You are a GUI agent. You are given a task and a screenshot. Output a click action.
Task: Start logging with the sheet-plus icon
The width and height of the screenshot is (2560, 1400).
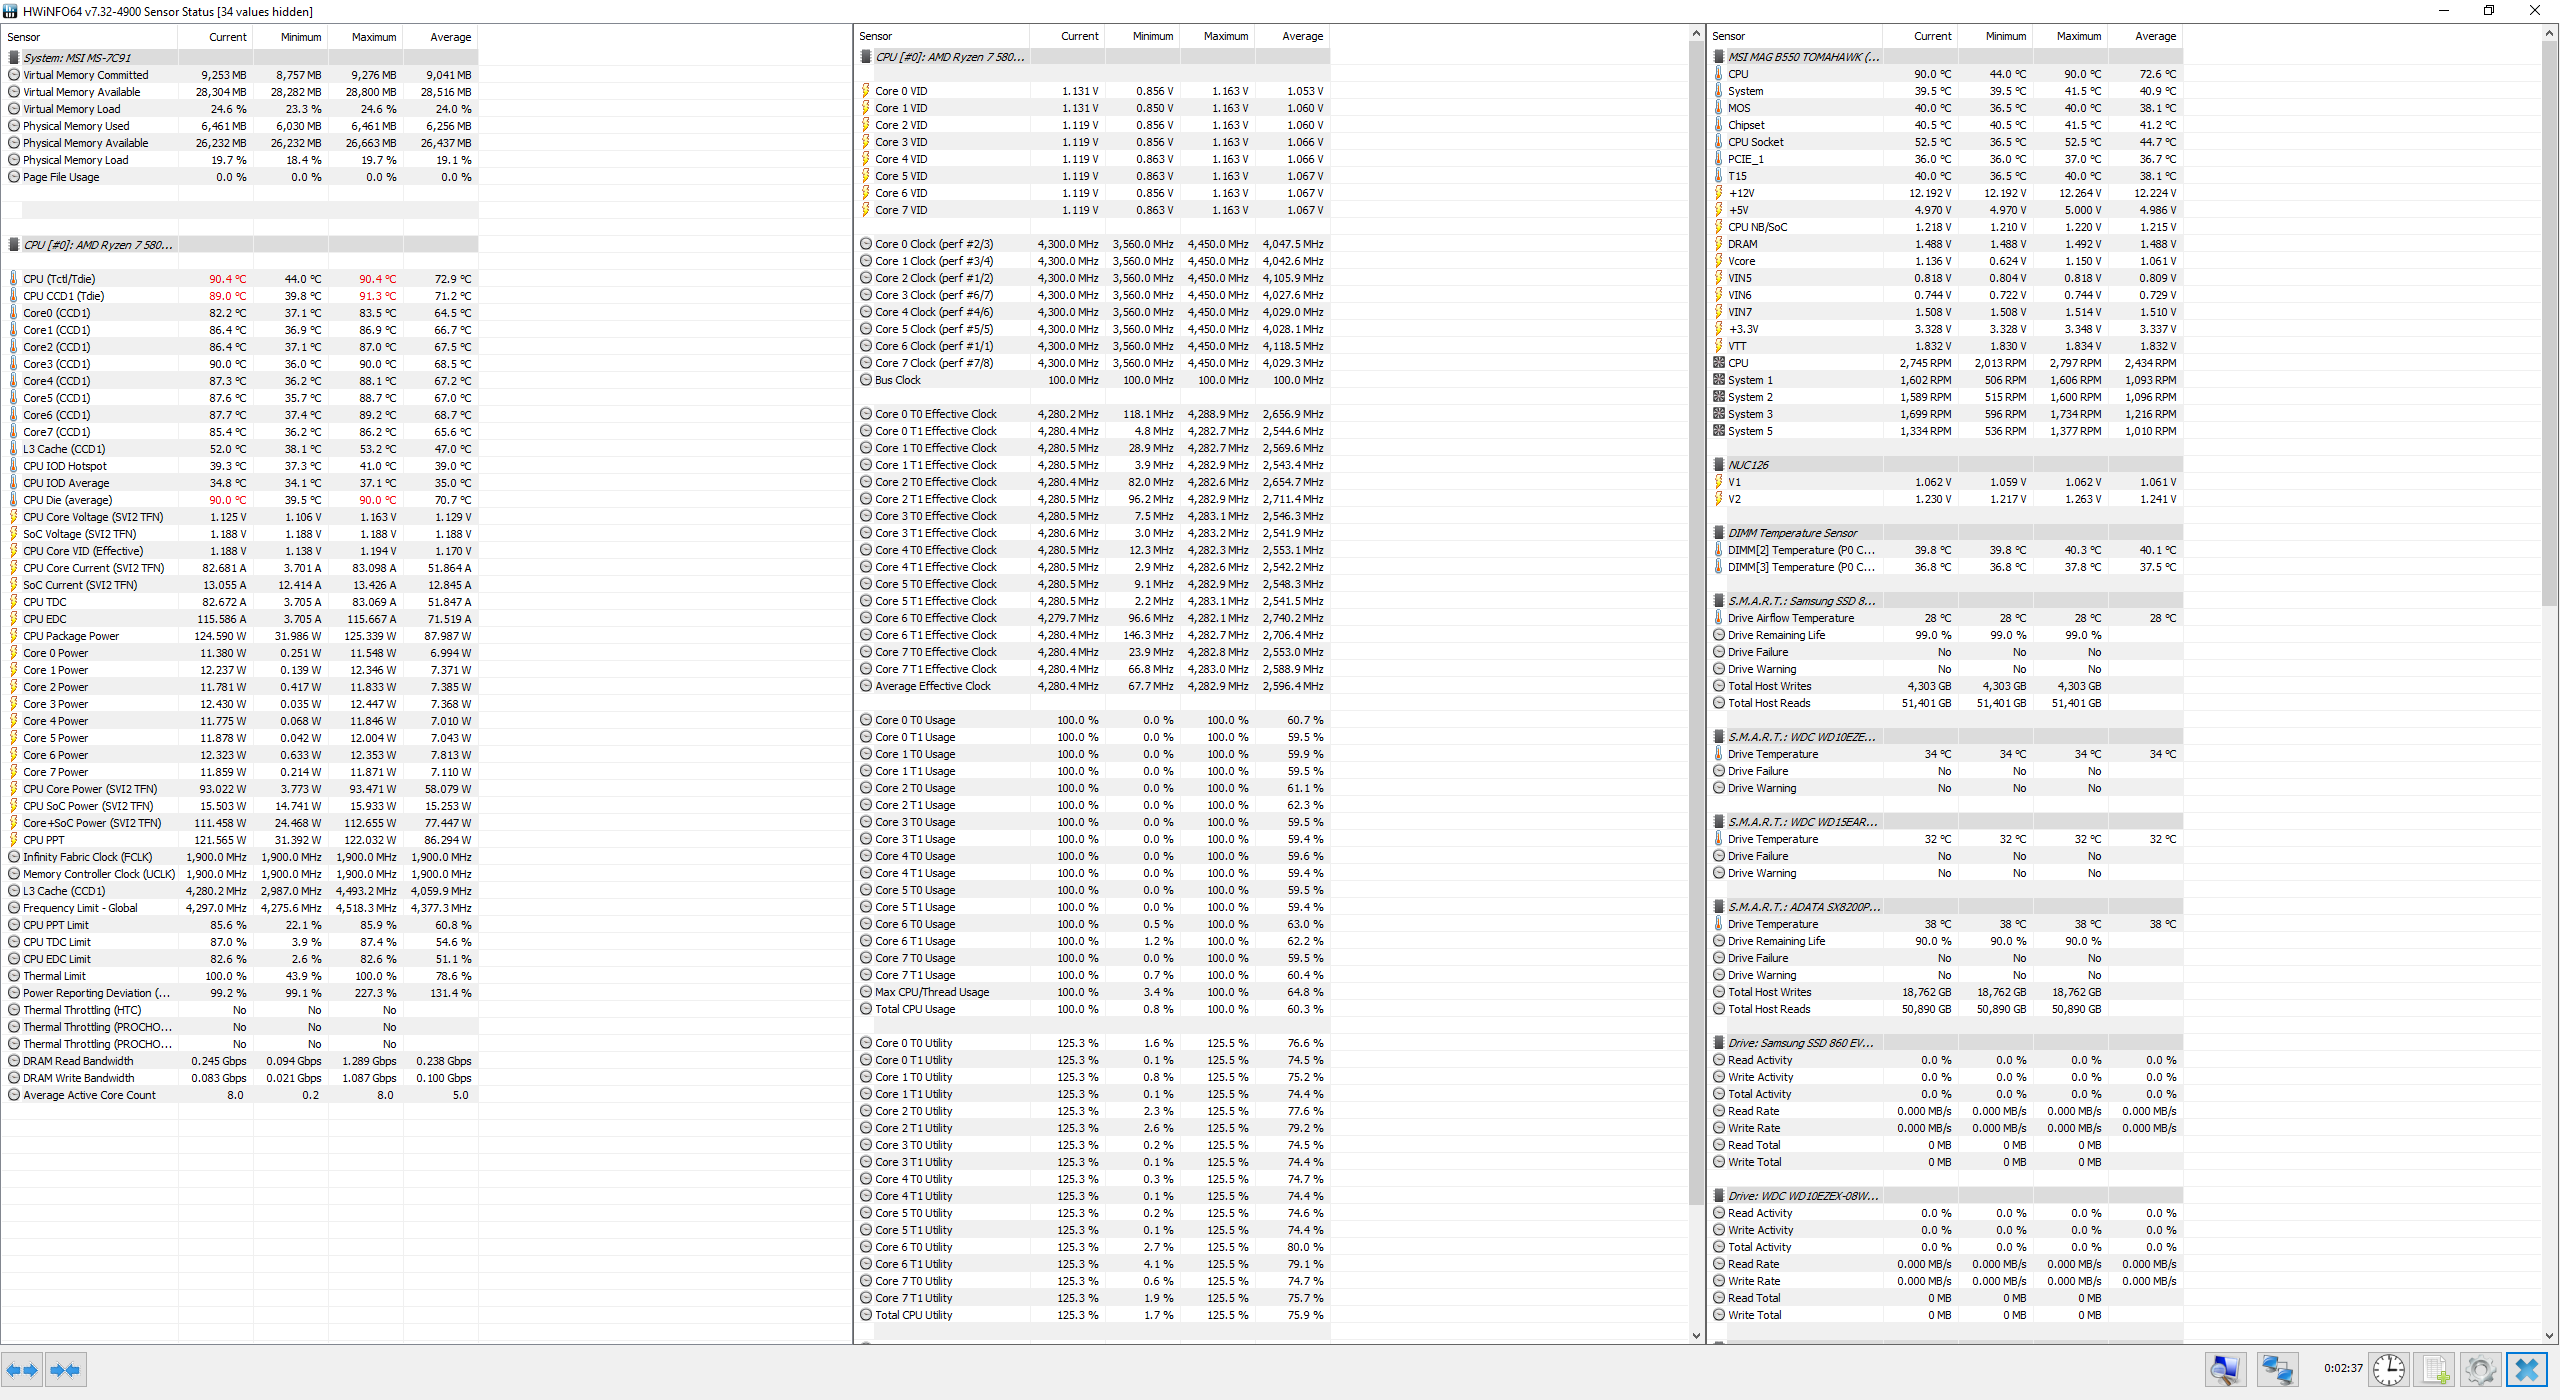point(2435,1369)
